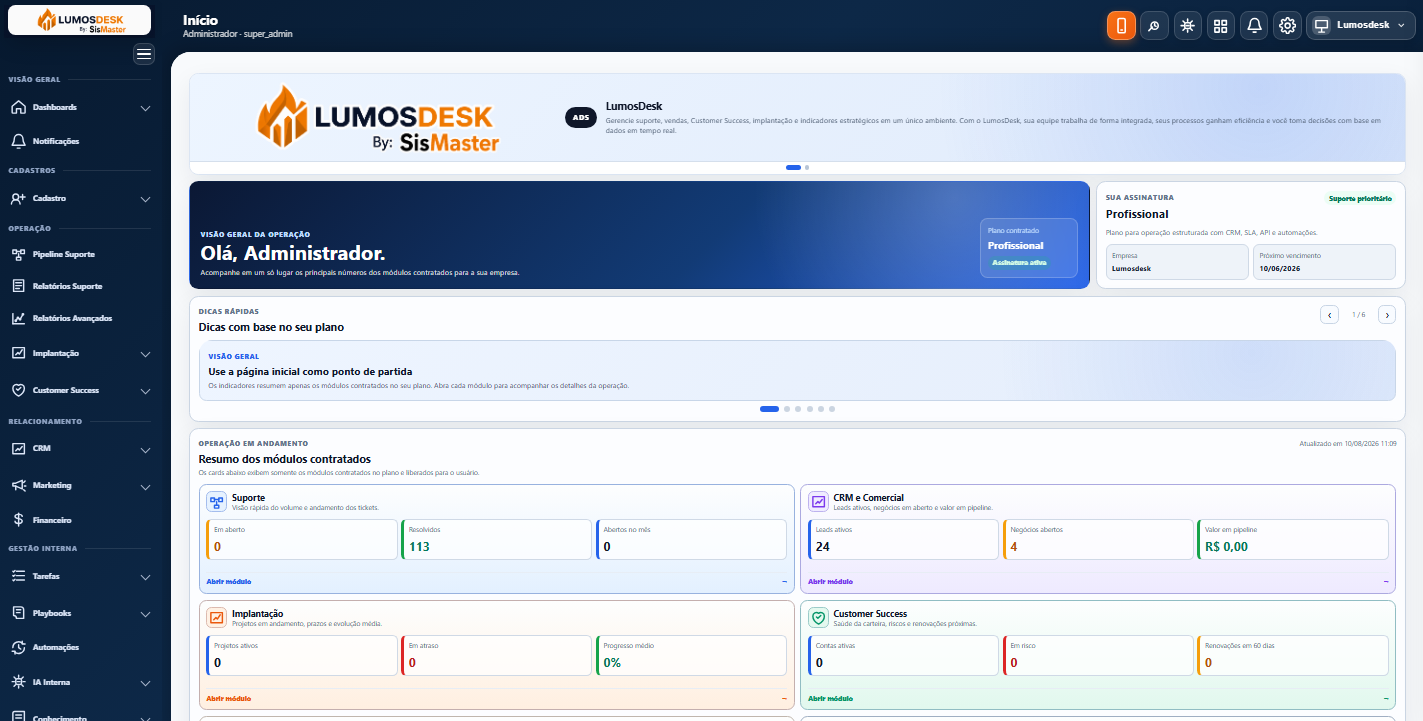Click the Financeiro dollar icon
Screen dimensions: 1423x721
[x=18, y=520]
